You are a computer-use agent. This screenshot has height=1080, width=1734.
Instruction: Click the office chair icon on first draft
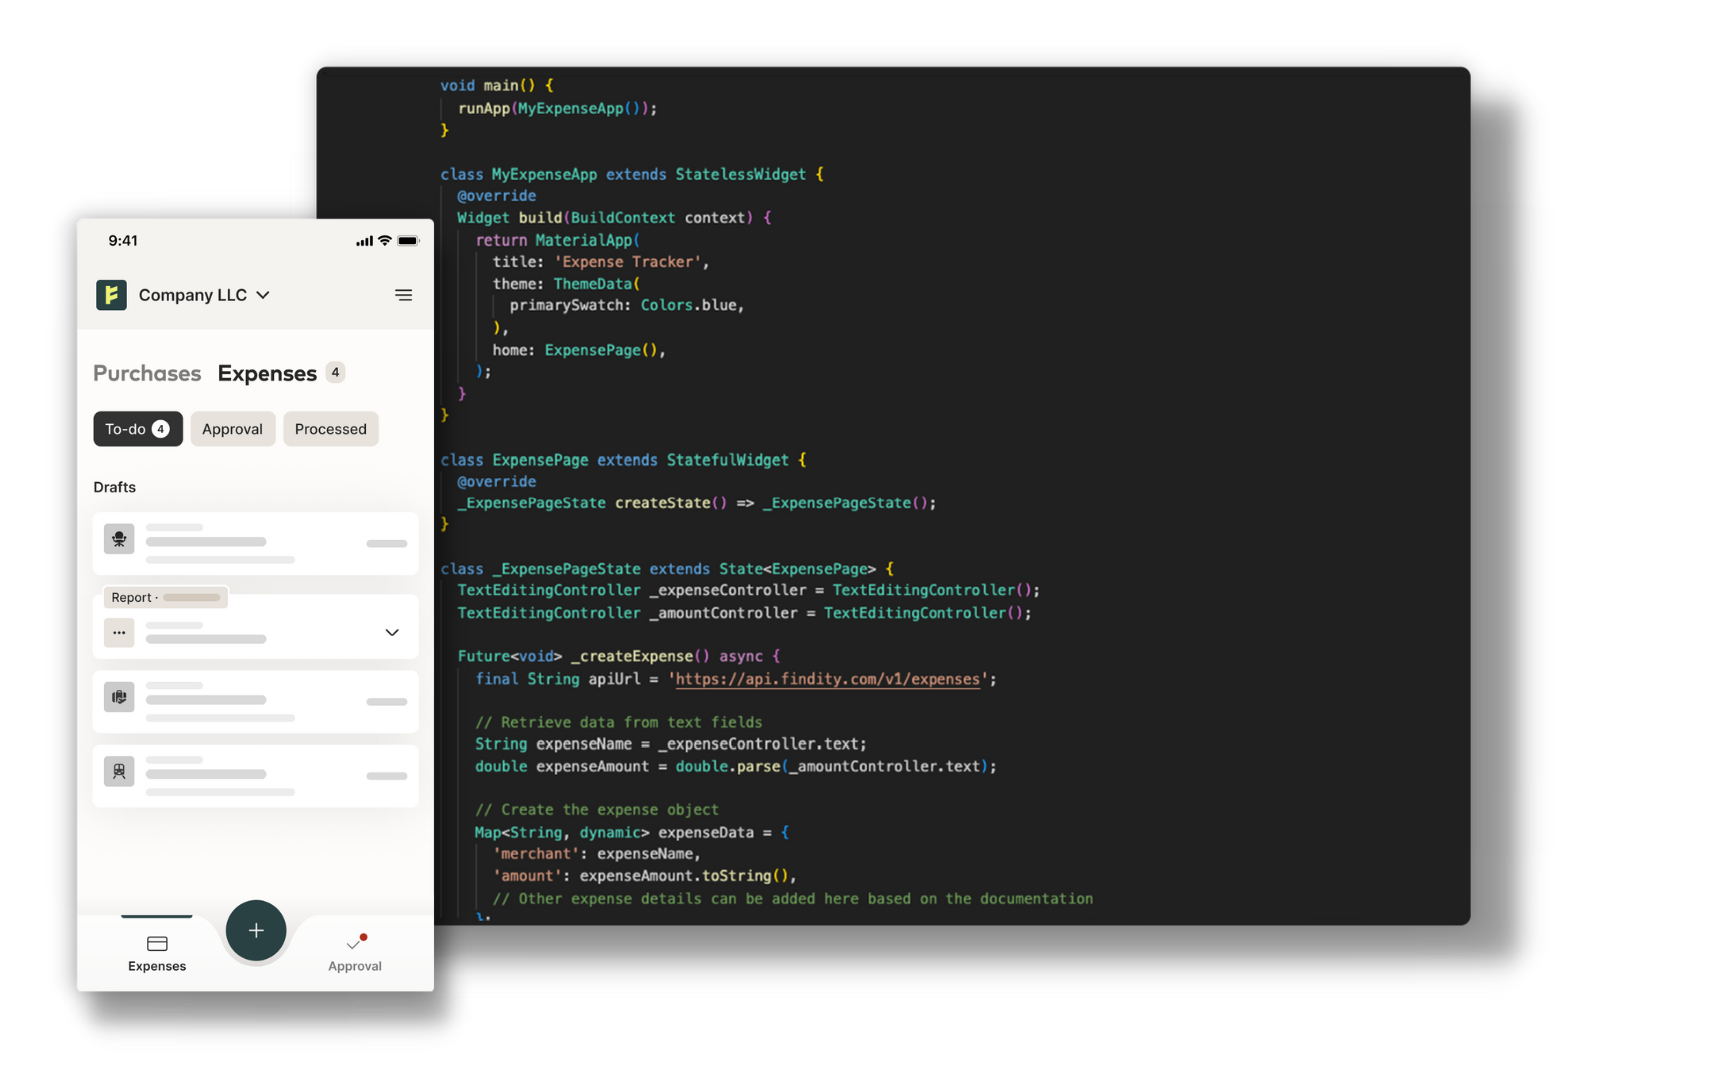click(x=119, y=537)
